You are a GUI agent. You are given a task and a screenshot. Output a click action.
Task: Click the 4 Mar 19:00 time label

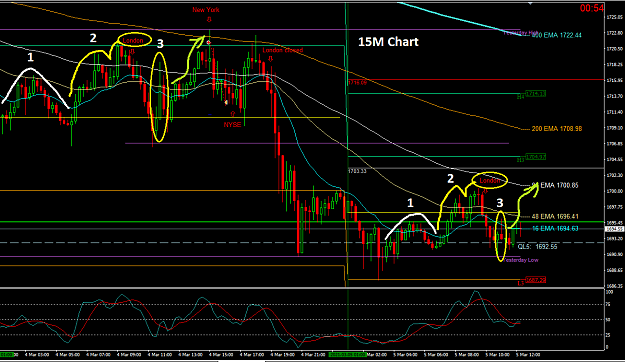(x=283, y=354)
